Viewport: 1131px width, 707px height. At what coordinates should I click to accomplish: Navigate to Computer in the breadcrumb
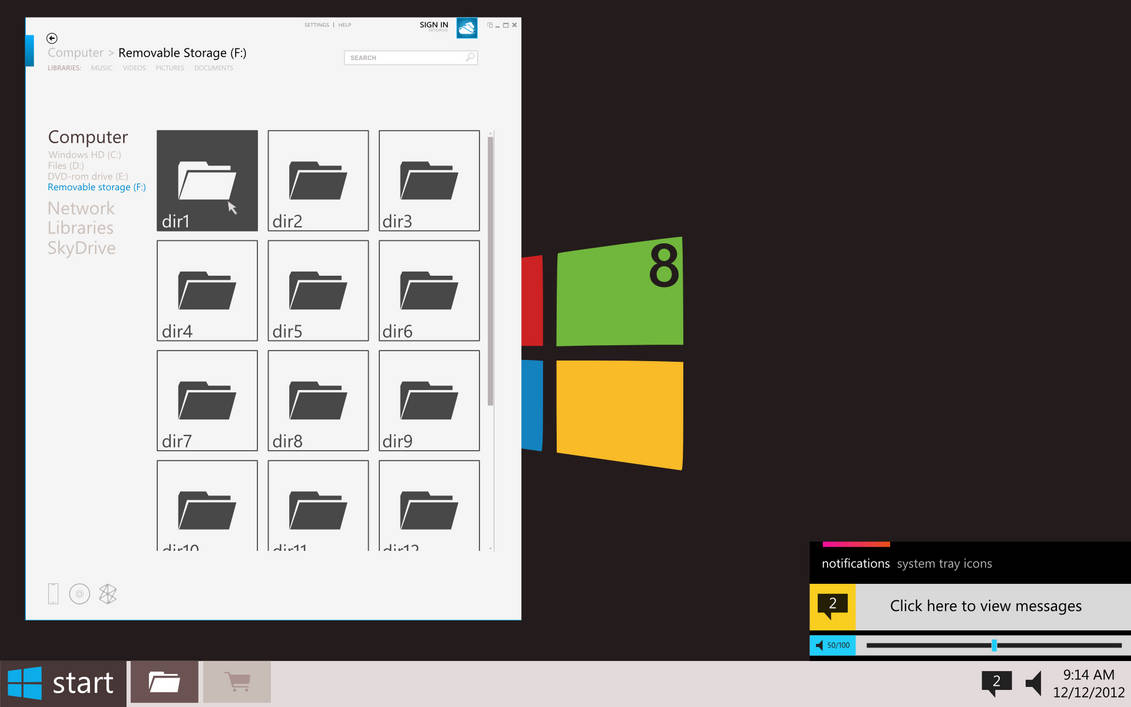click(x=76, y=53)
